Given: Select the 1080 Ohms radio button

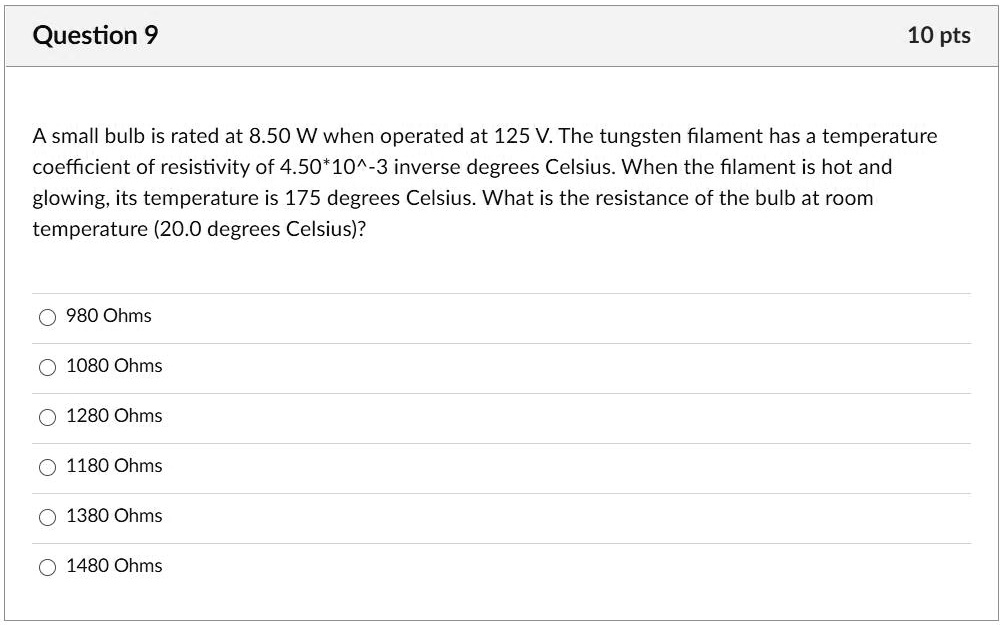Looking at the screenshot, I should [46, 366].
